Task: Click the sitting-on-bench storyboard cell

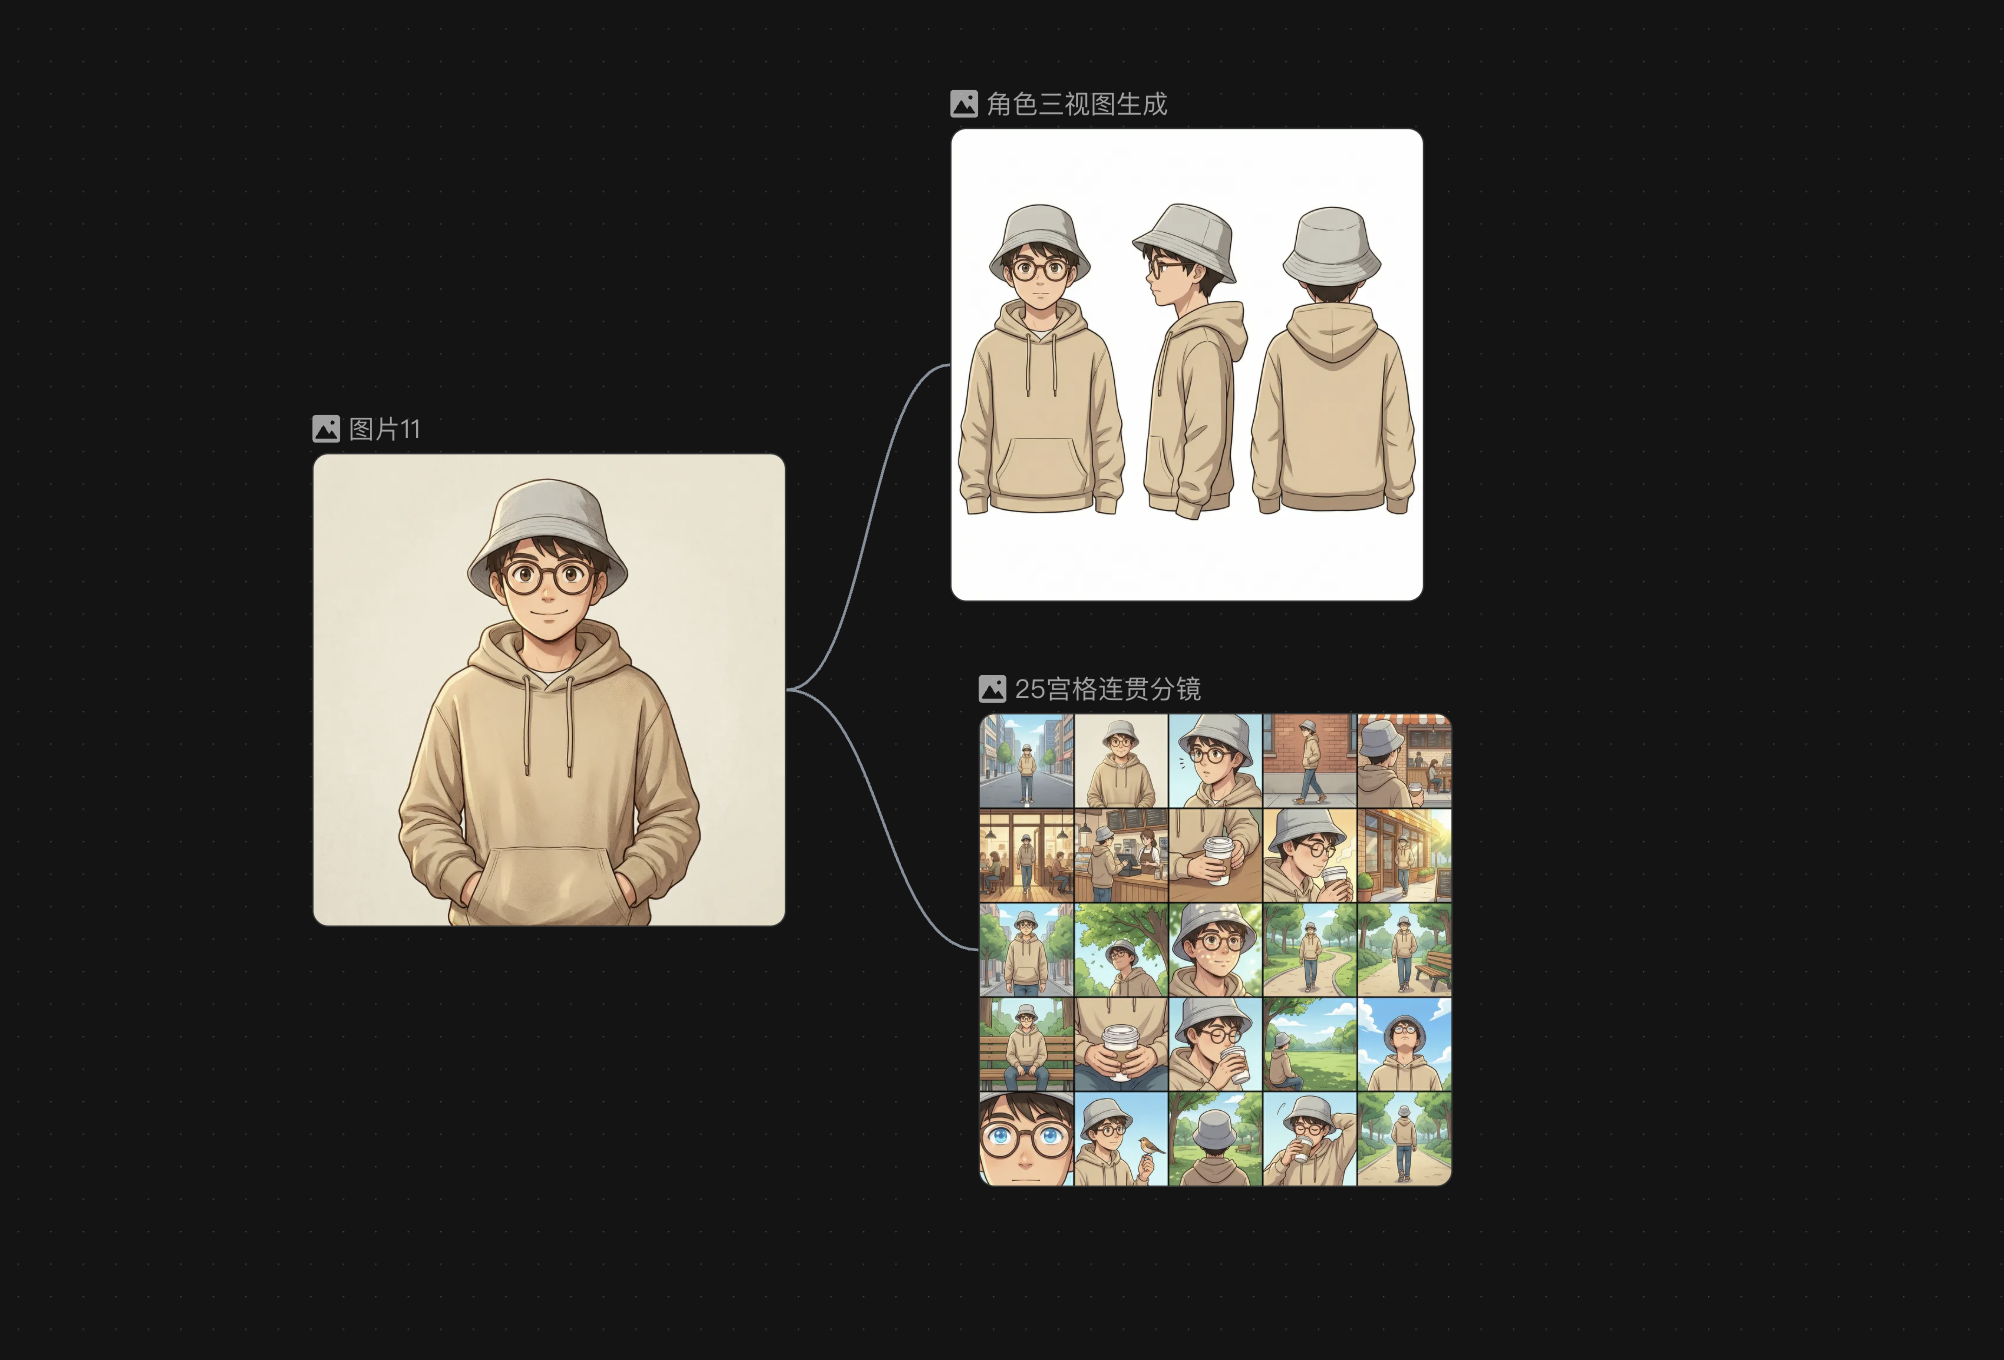Action: [x=1026, y=1045]
